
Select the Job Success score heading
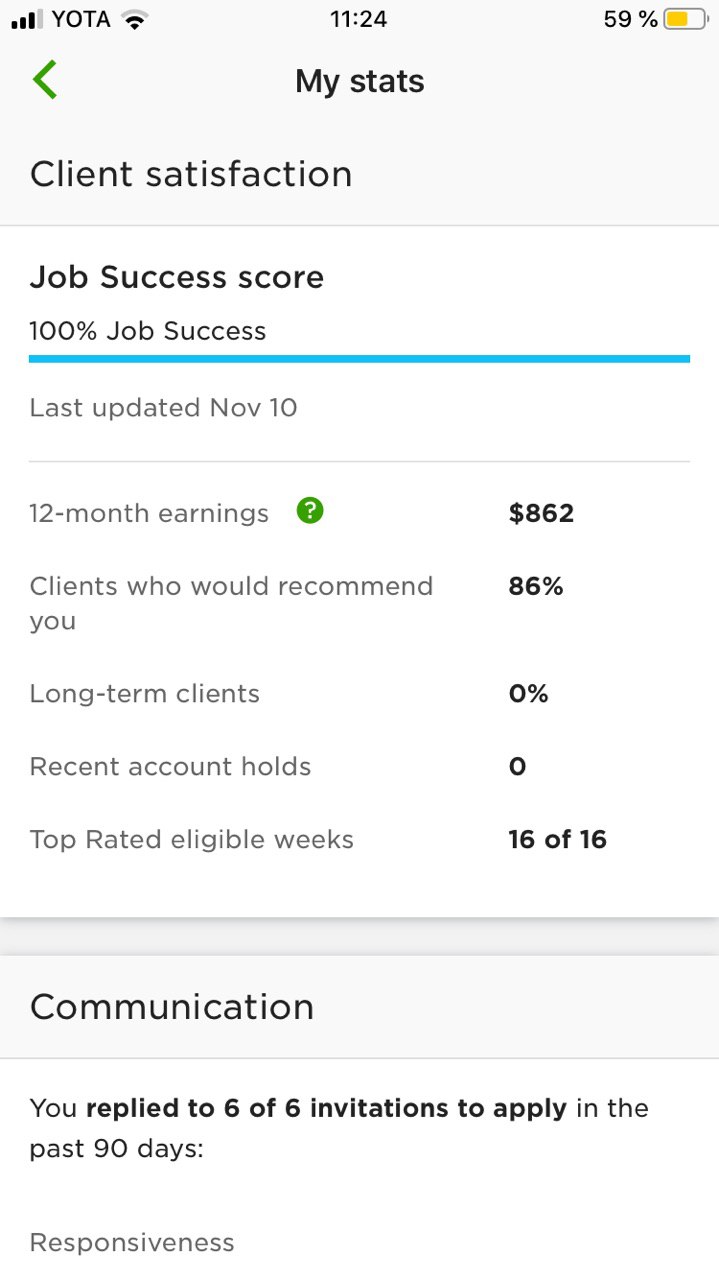(177, 277)
